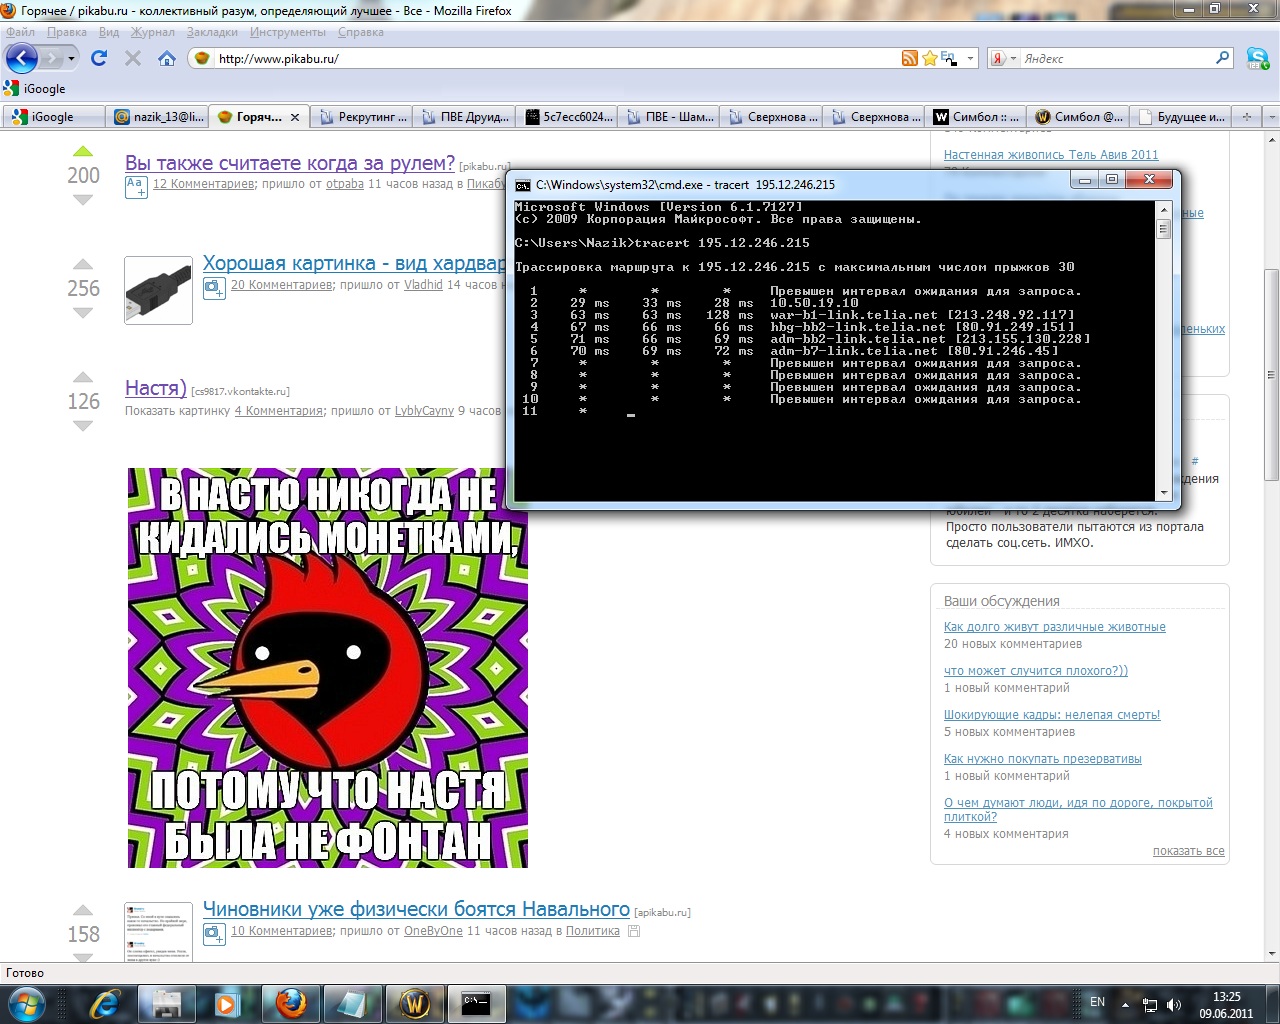The height and width of the screenshot is (1024, 1280).
Task: Open the navigation history dropdown arrow
Action: pos(71,58)
